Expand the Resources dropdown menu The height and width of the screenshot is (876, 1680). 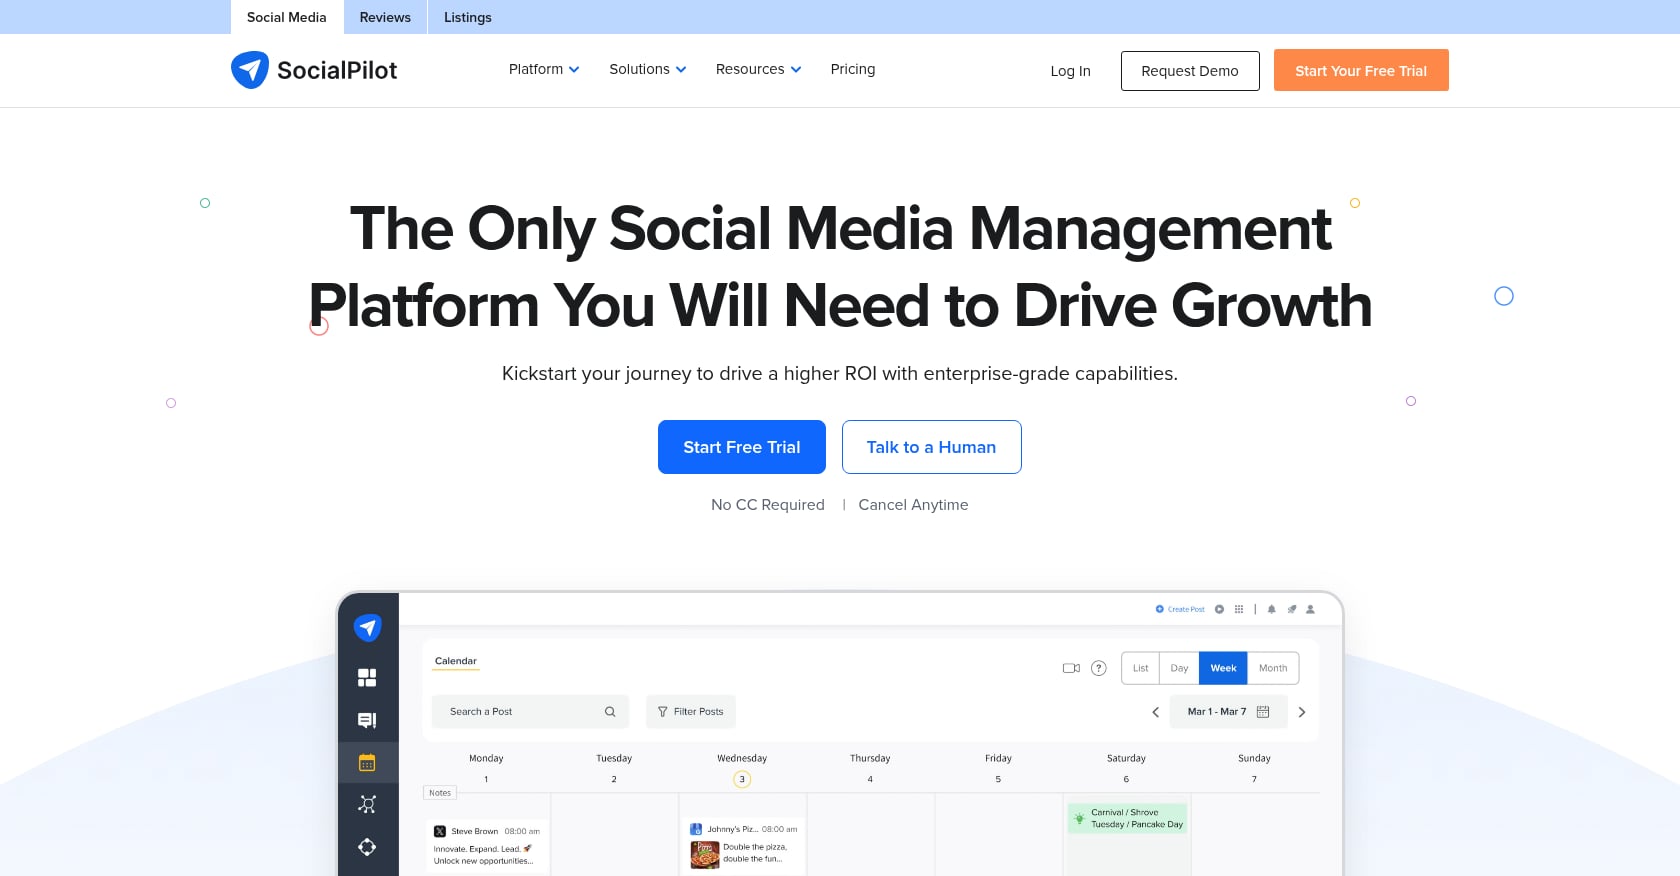pyautogui.click(x=758, y=69)
